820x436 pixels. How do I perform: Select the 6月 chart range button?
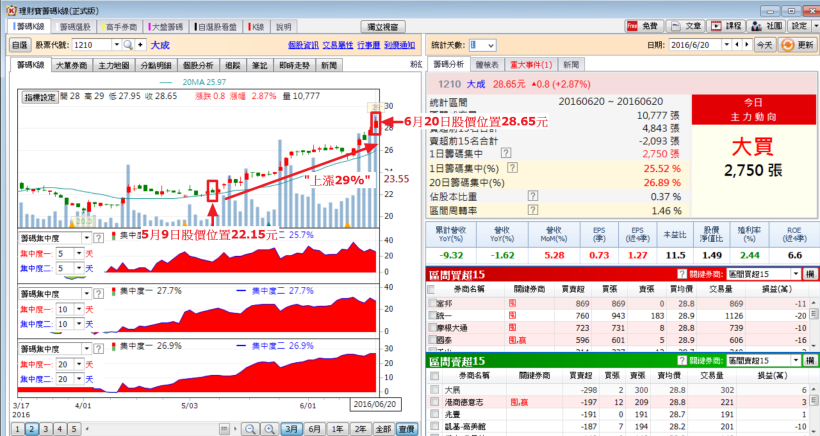pos(314,429)
